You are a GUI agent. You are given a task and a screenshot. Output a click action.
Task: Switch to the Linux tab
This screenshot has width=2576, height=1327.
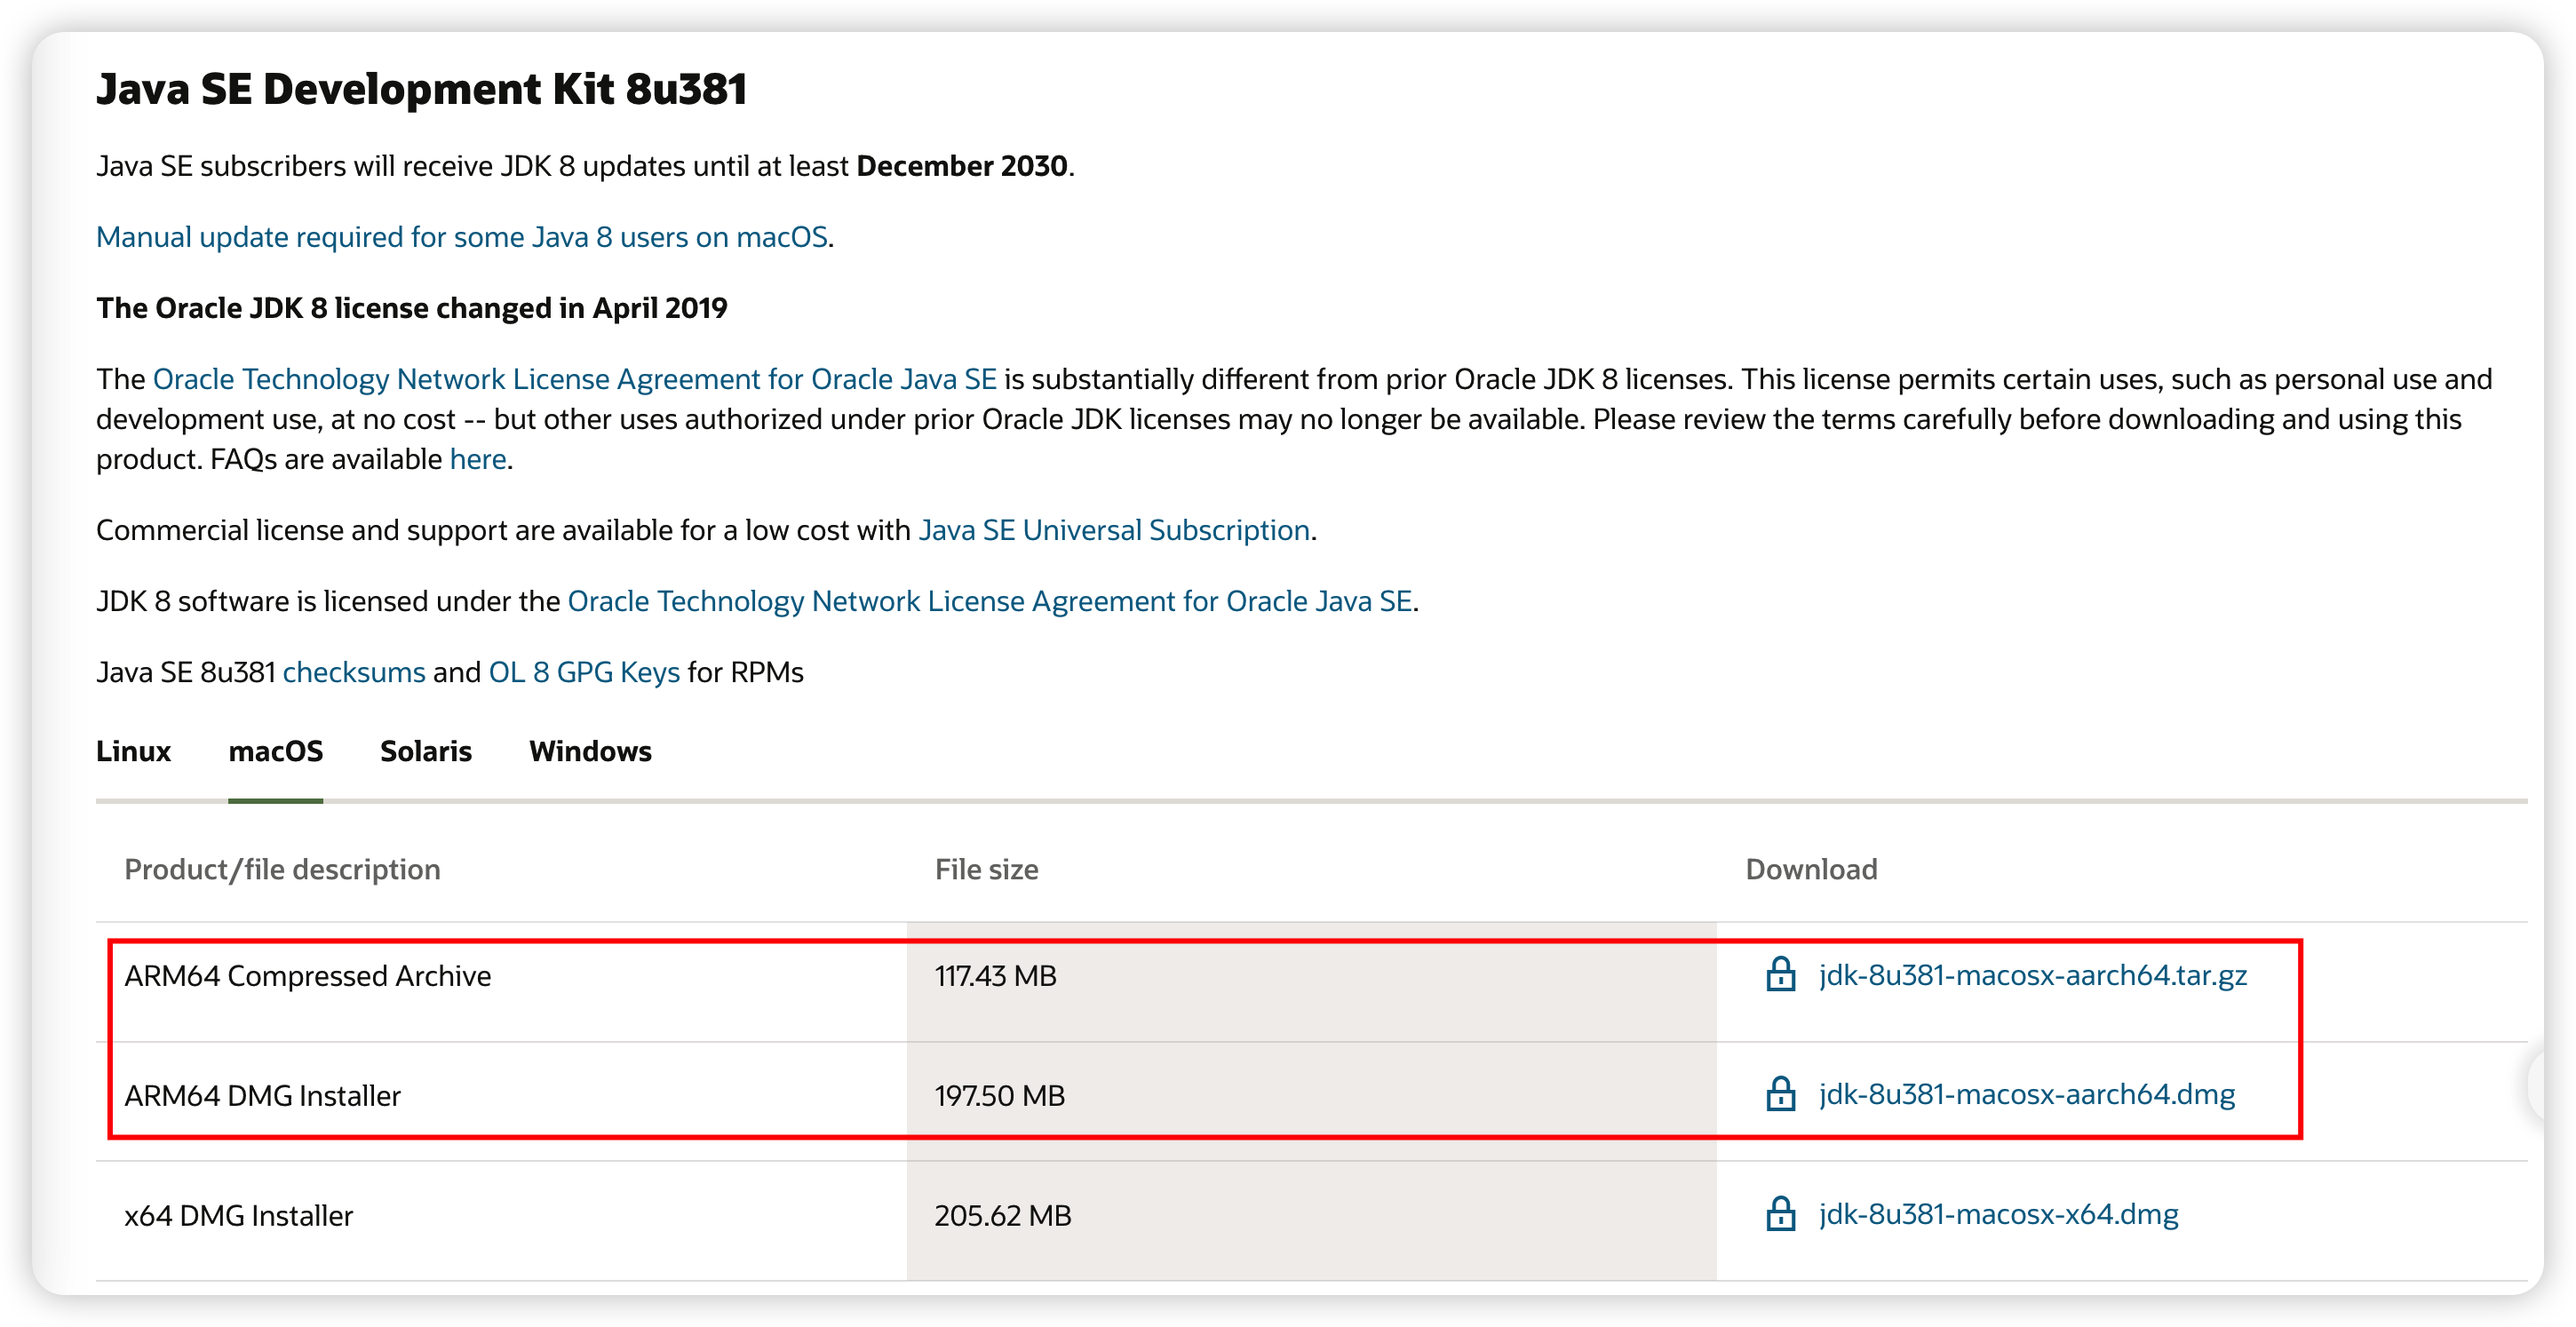pos(133,751)
